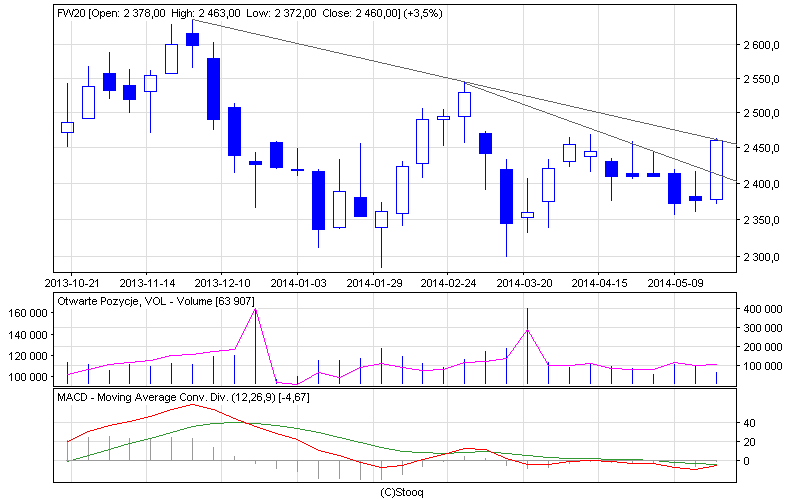Viewport: 800px width, 500px height.
Task: Click the 200 000 volume axis label
Action: (762, 347)
